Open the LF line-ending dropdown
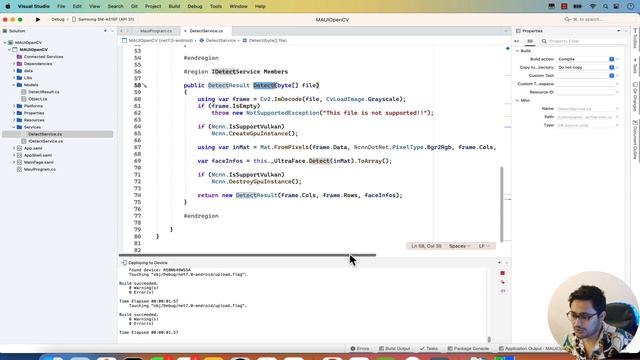The width and height of the screenshot is (640, 360). click(x=484, y=246)
